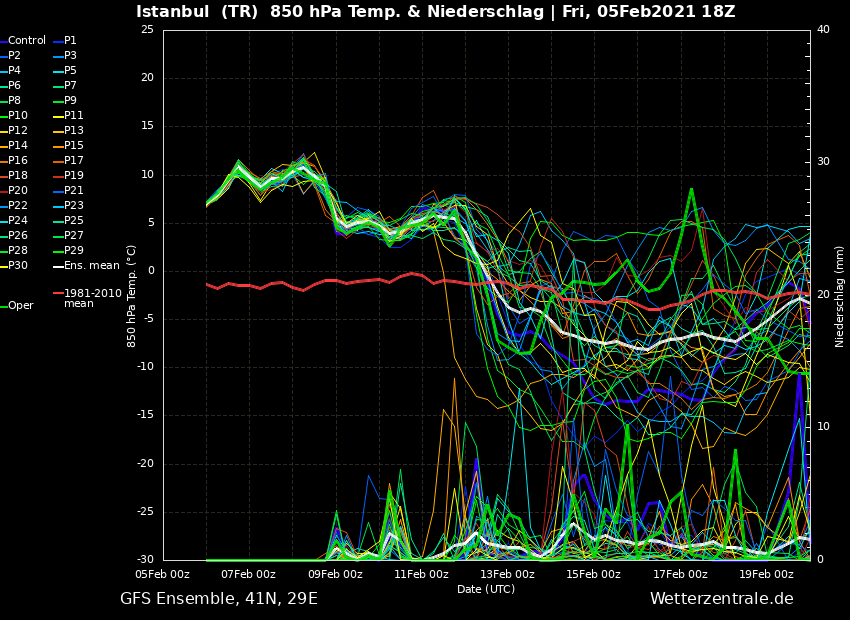Screen dimensions: 850x620
Task: Click the '05Feb 00z' date label
Action: coord(163,574)
